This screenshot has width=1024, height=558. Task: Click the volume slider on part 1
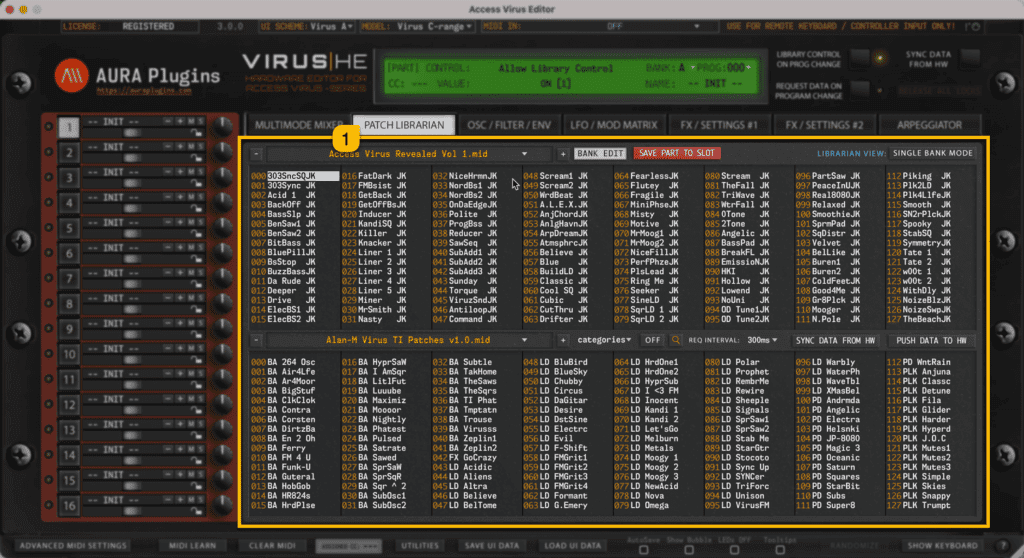point(132,133)
